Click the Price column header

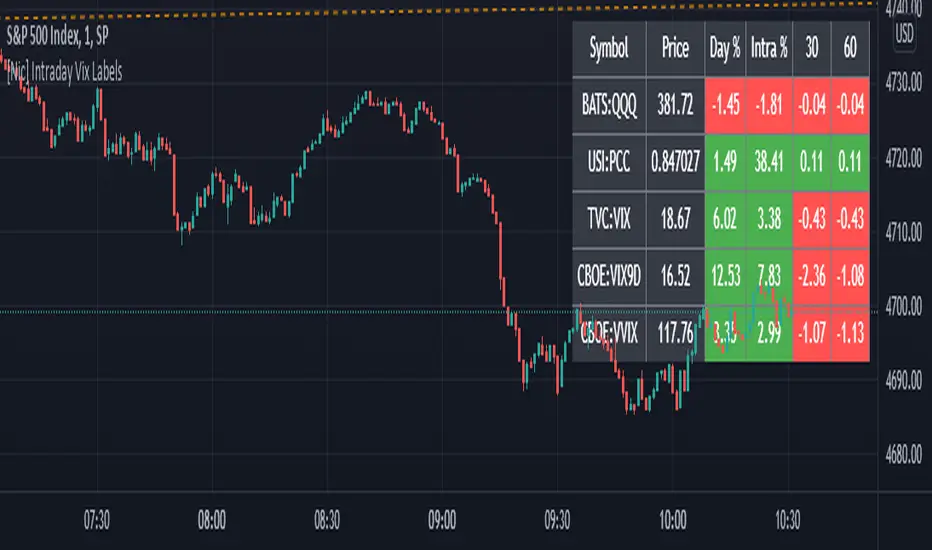click(x=676, y=47)
